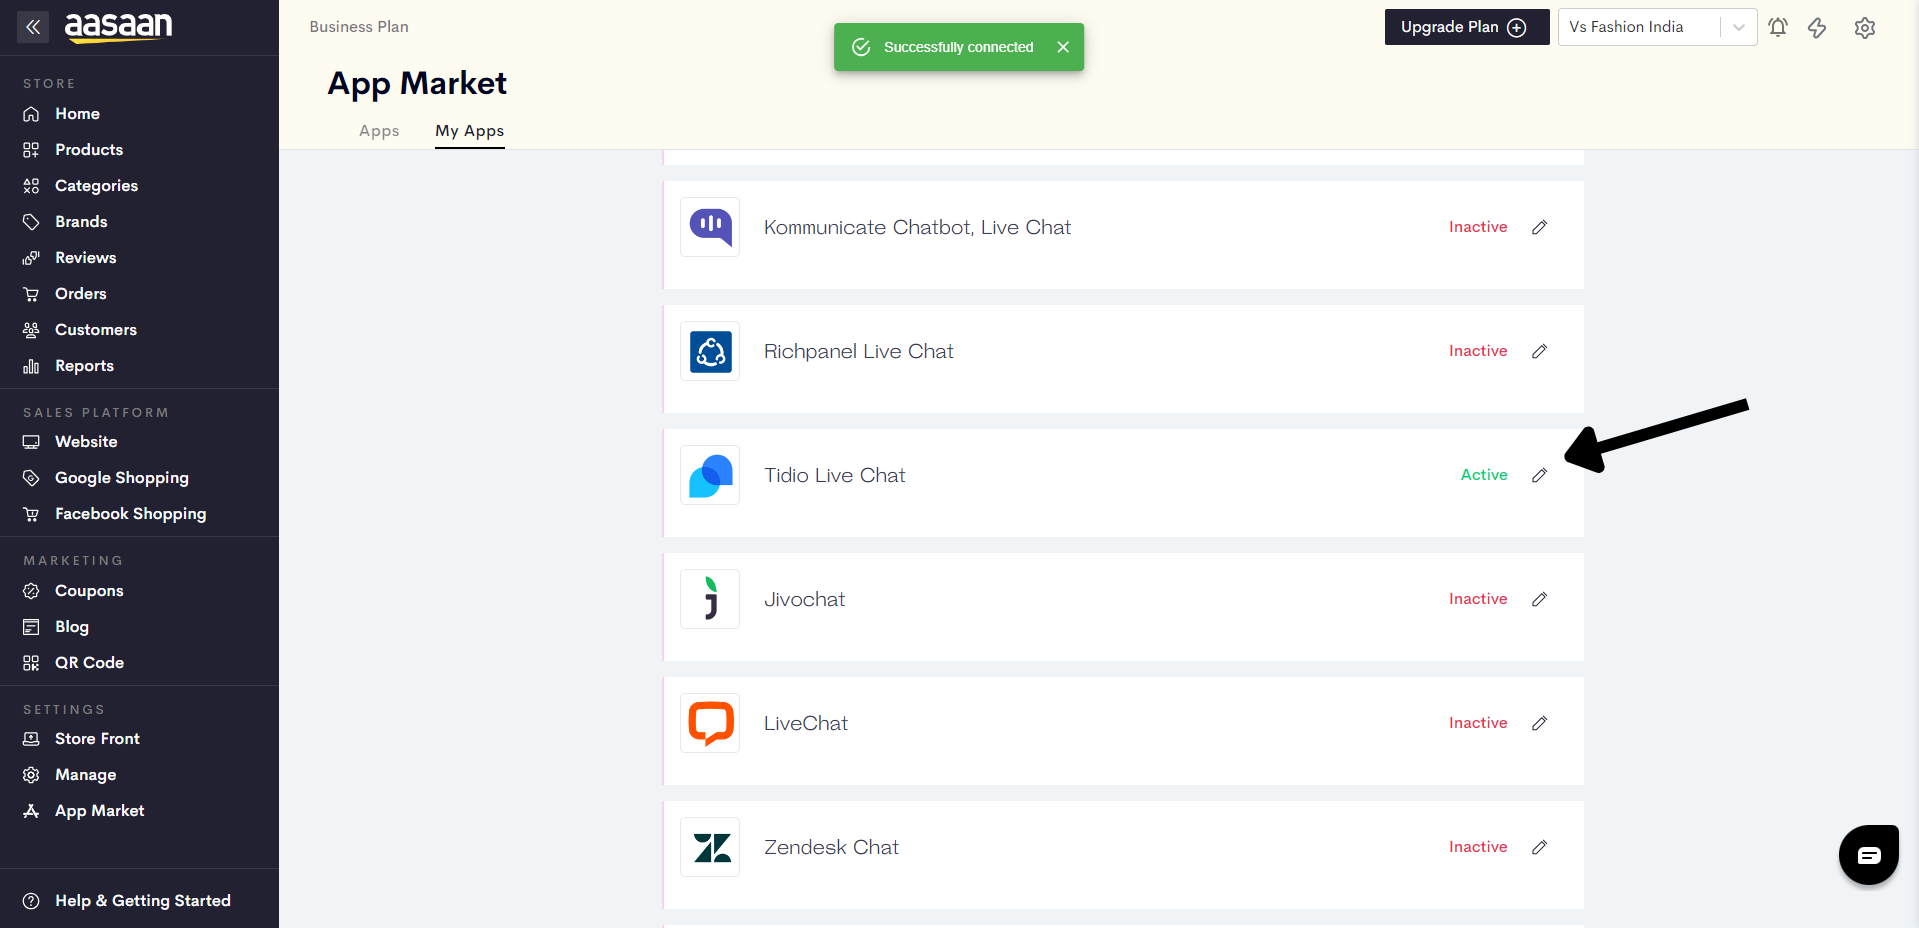Click the Zendesk app logo

coord(710,847)
